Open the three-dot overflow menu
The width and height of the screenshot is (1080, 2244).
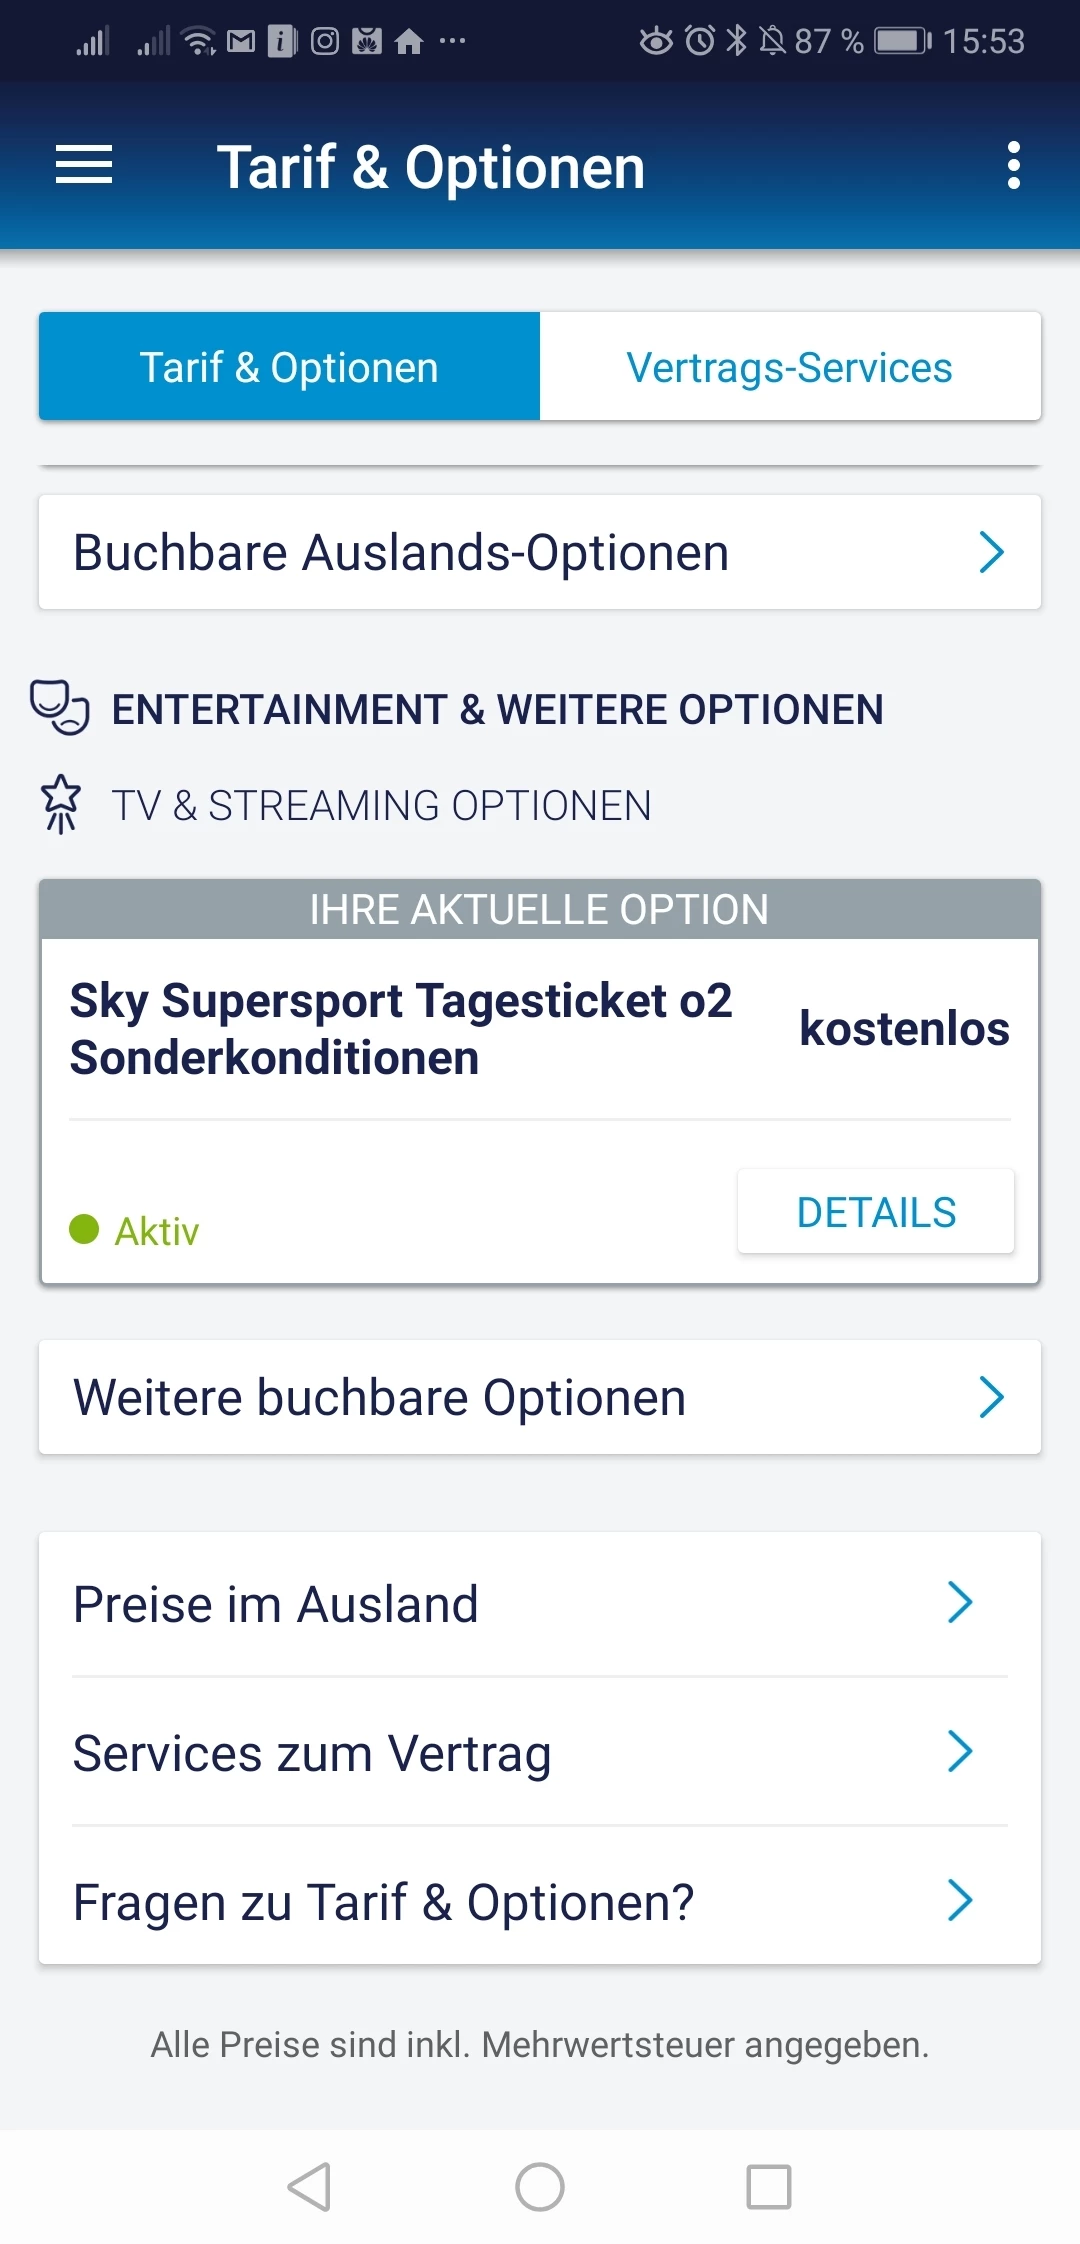1014,165
